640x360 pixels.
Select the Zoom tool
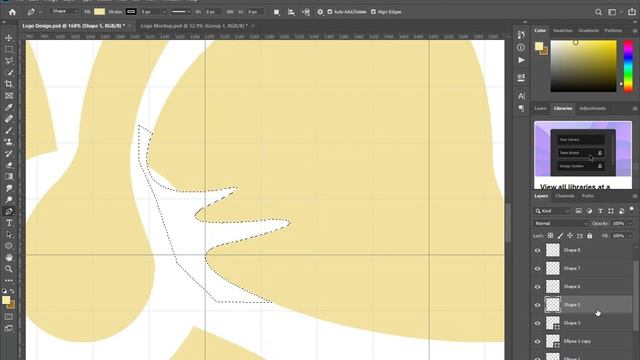(x=9, y=269)
